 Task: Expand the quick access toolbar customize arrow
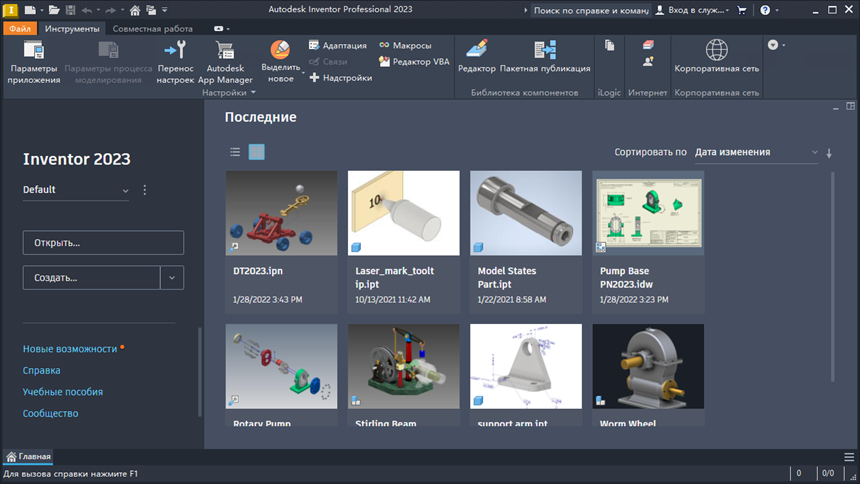pos(165,10)
